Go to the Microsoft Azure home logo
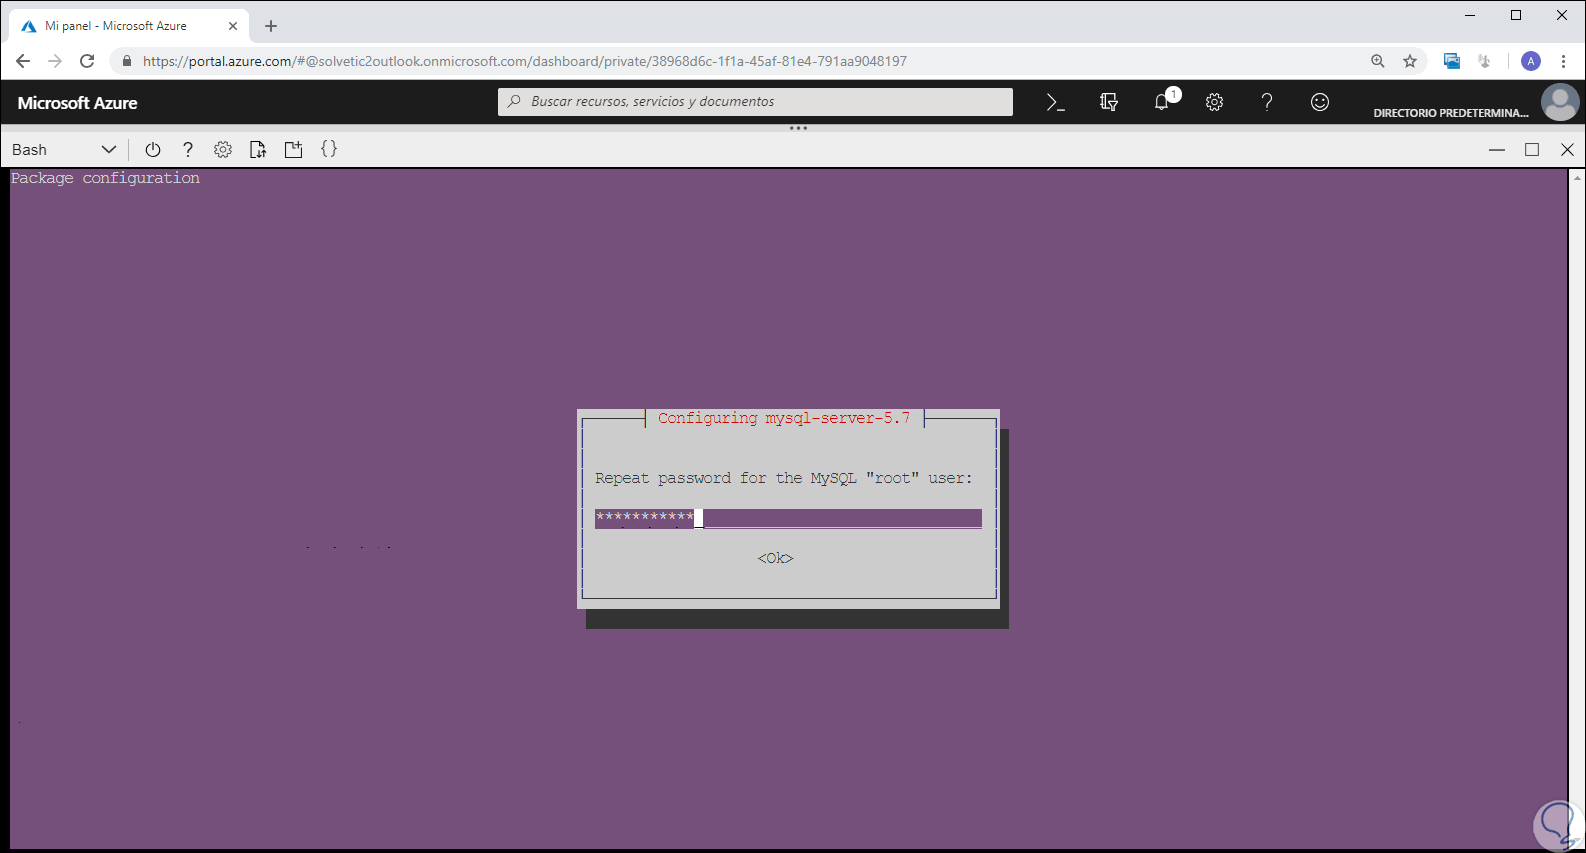The width and height of the screenshot is (1586, 853). [x=78, y=103]
